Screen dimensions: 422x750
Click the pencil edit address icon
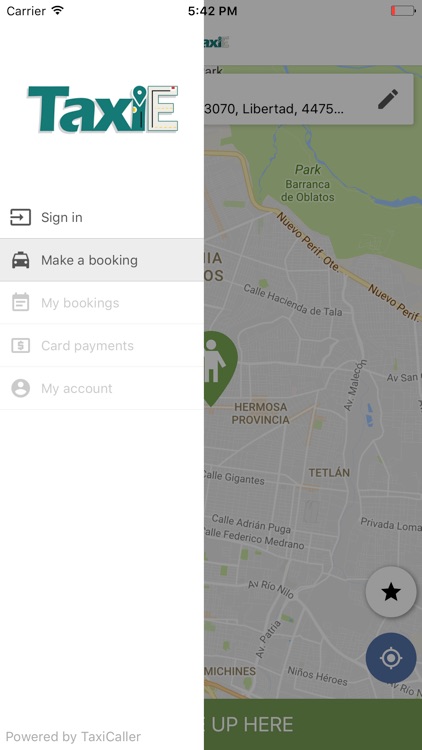[x=388, y=99]
